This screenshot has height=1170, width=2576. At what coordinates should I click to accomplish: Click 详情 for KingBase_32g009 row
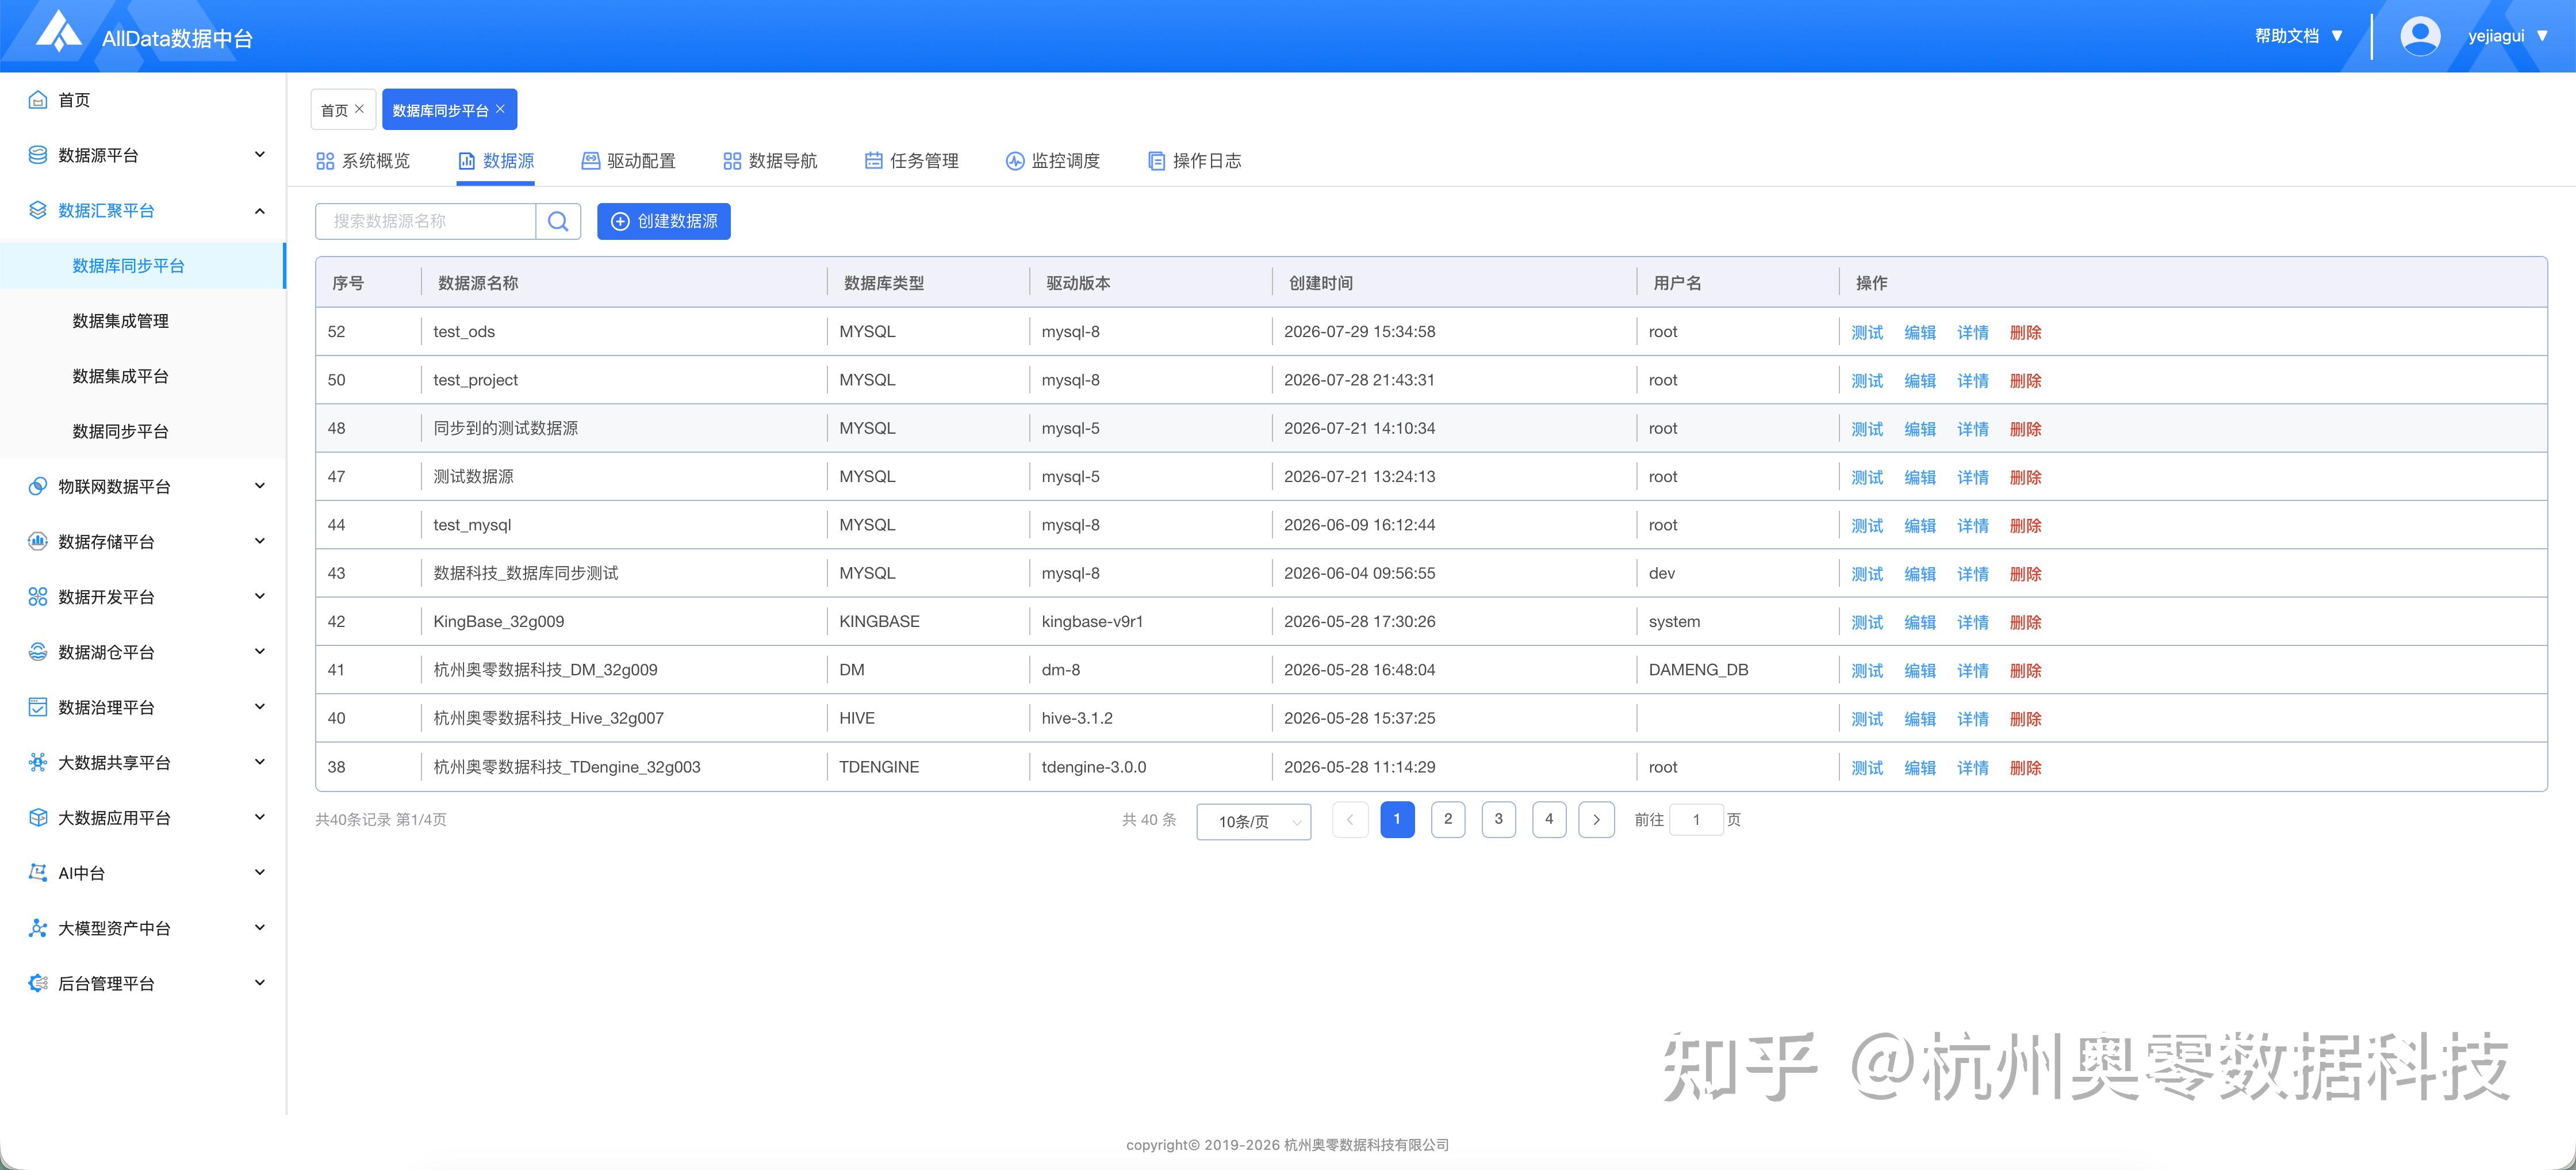pyautogui.click(x=1973, y=622)
